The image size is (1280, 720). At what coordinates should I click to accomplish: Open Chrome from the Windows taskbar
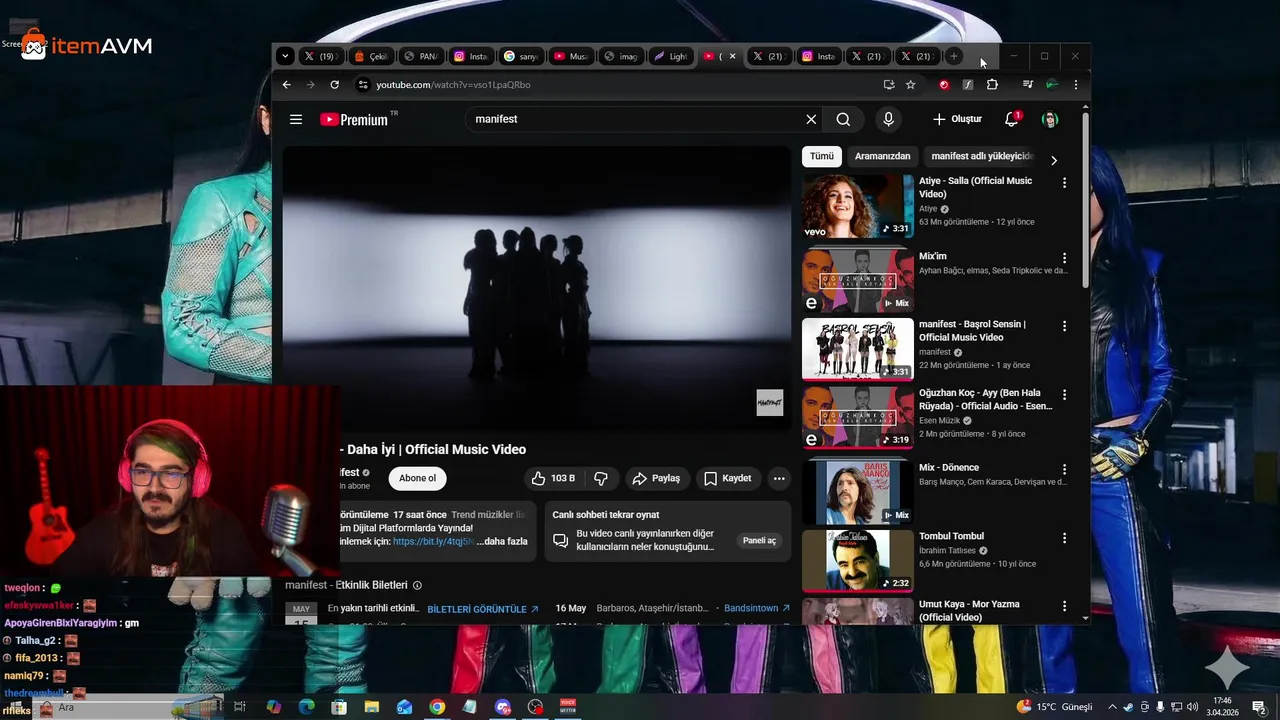(437, 707)
